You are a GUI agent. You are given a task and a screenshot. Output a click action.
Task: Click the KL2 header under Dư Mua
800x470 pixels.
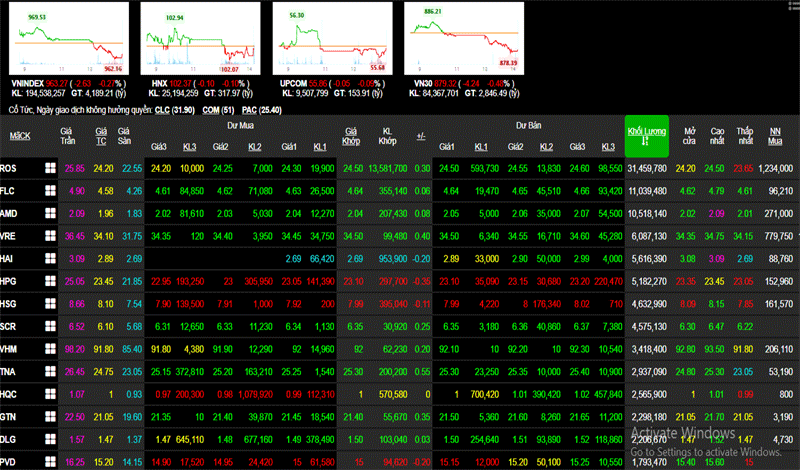(255, 147)
